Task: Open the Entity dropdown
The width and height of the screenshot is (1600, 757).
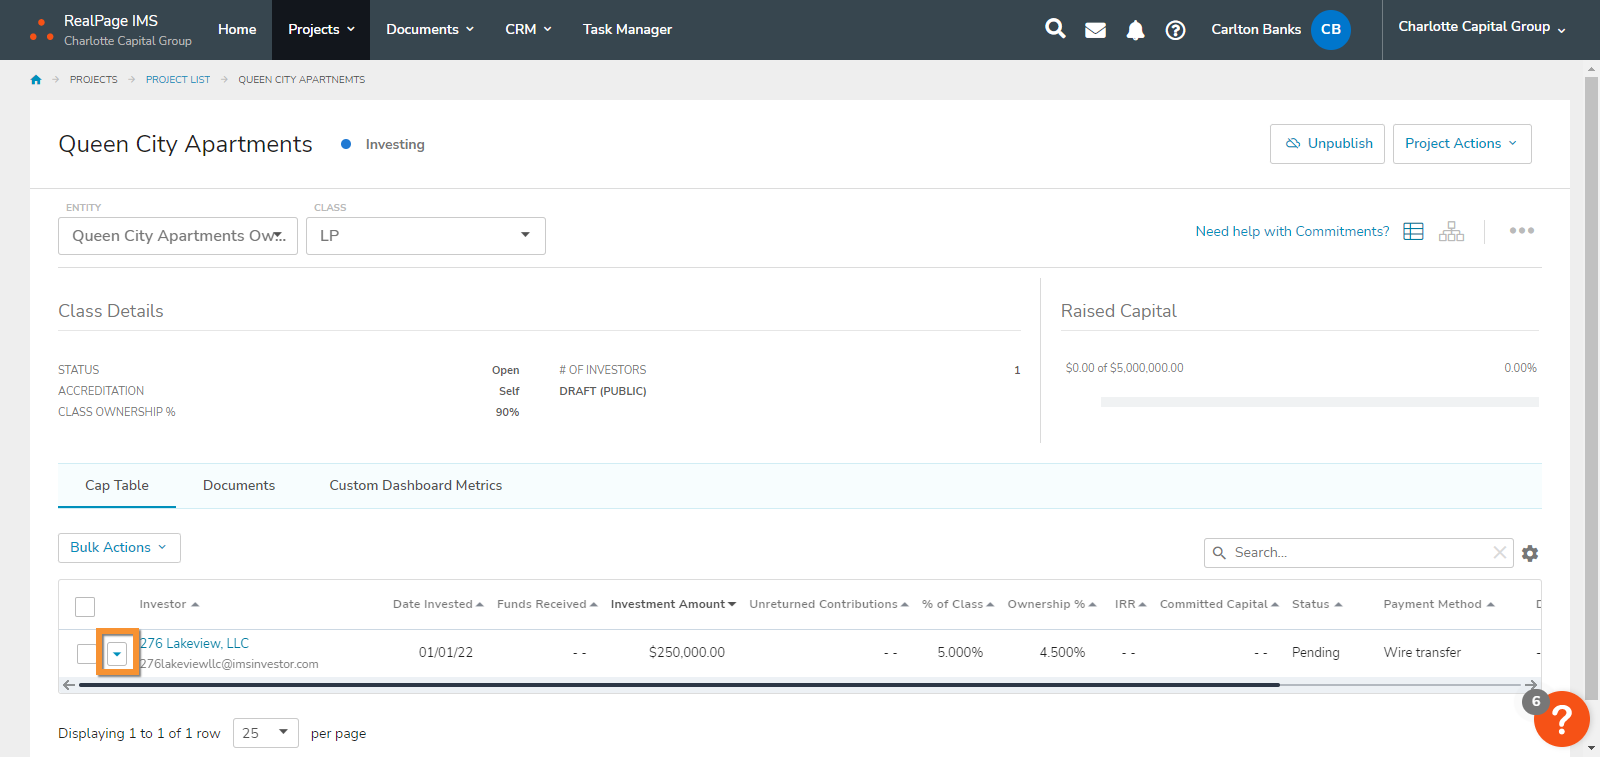Action: [178, 236]
